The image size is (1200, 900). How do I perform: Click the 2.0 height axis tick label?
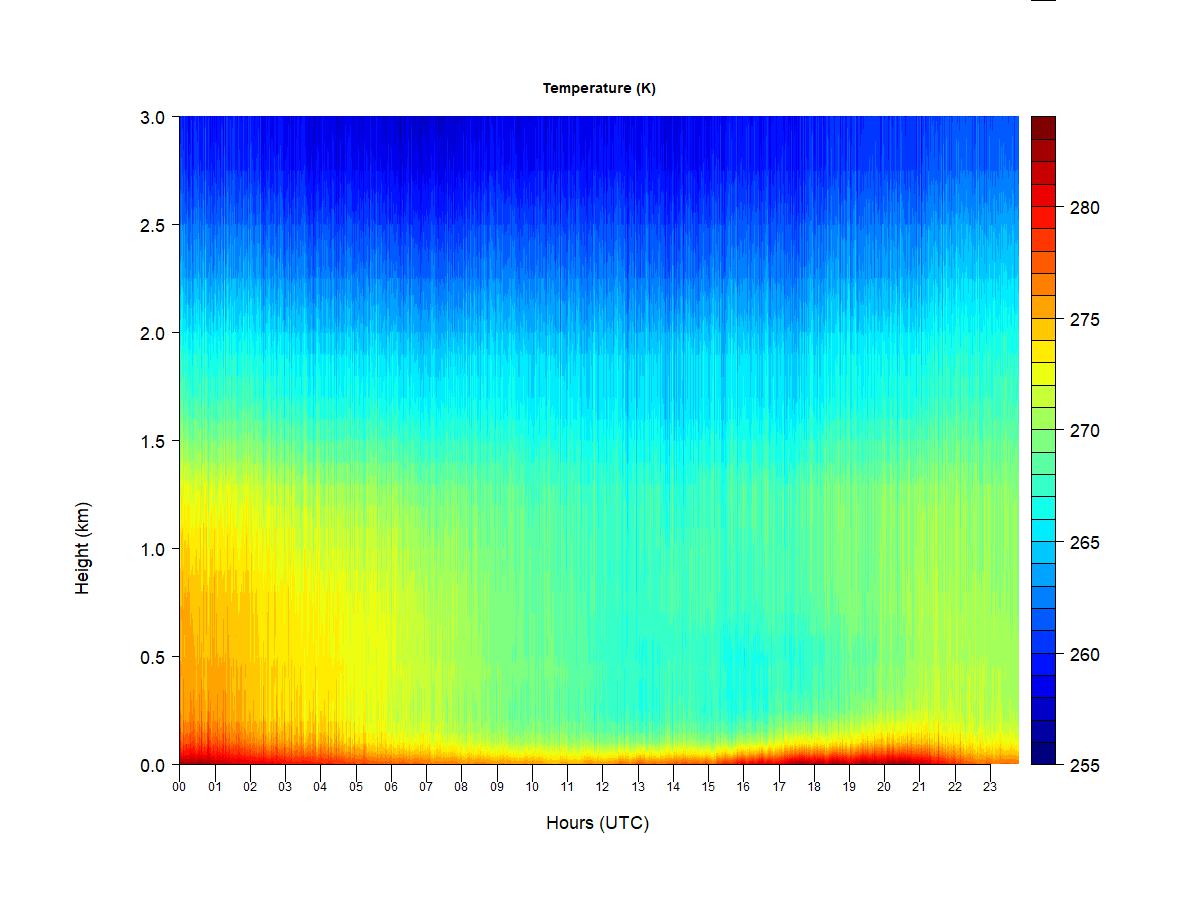point(152,333)
